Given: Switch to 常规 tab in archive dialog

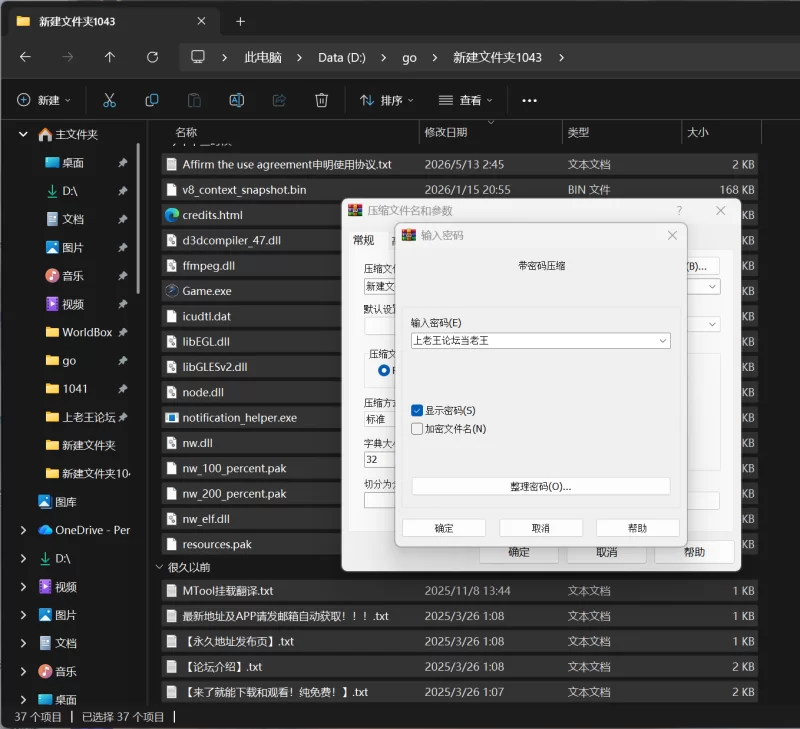Looking at the screenshot, I should pyautogui.click(x=364, y=240).
